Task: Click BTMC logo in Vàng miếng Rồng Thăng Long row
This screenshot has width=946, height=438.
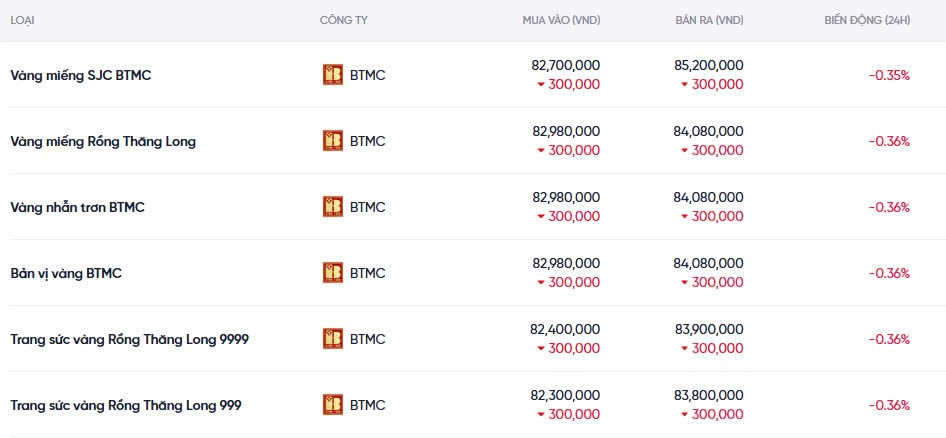Action: click(x=333, y=141)
